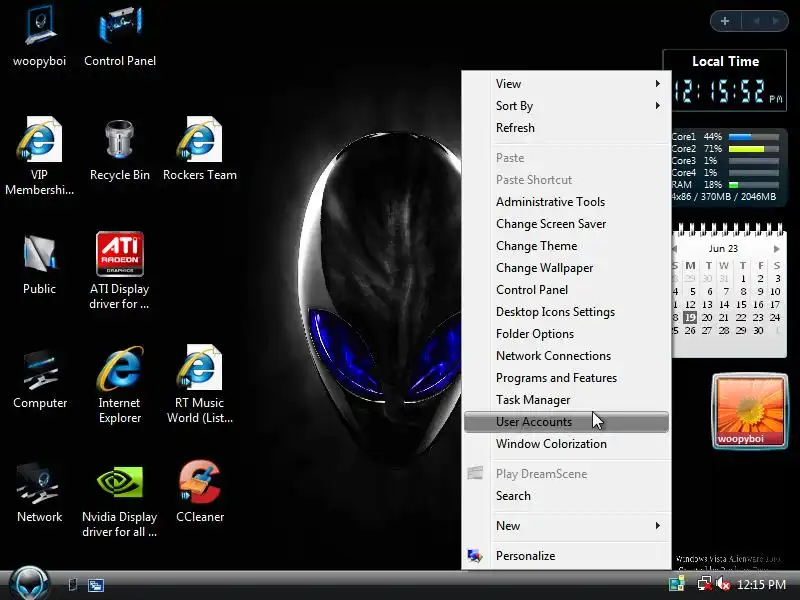Click the 12:15 PM taskbar clock
The width and height of the screenshot is (800, 600).
pos(761,585)
